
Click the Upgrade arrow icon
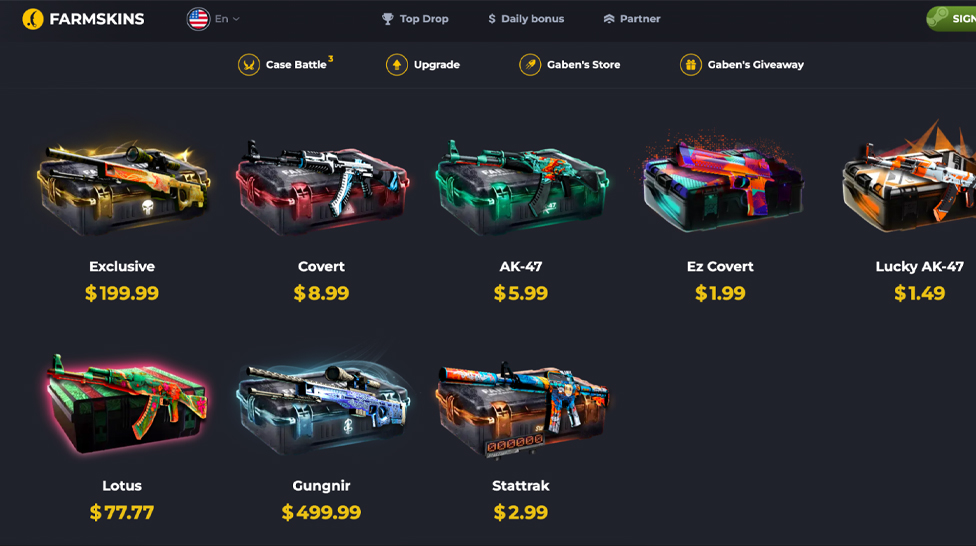pos(396,65)
